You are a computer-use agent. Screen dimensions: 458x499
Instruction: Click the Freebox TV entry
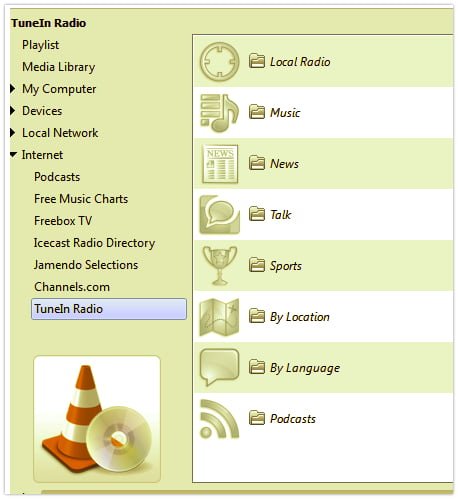coord(63,221)
